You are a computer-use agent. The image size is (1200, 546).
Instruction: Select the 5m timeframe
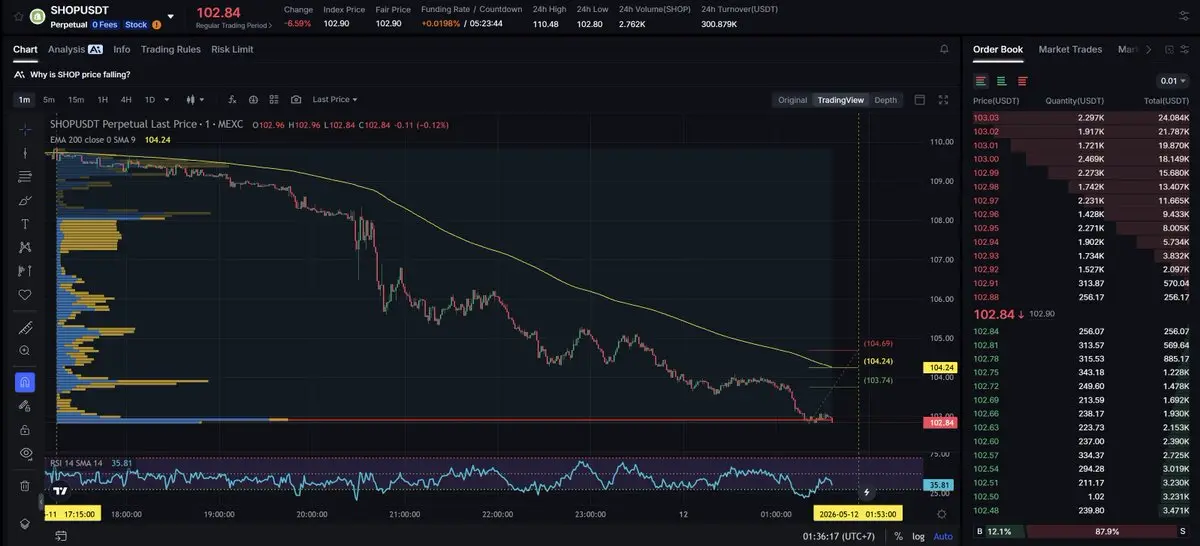[49, 100]
